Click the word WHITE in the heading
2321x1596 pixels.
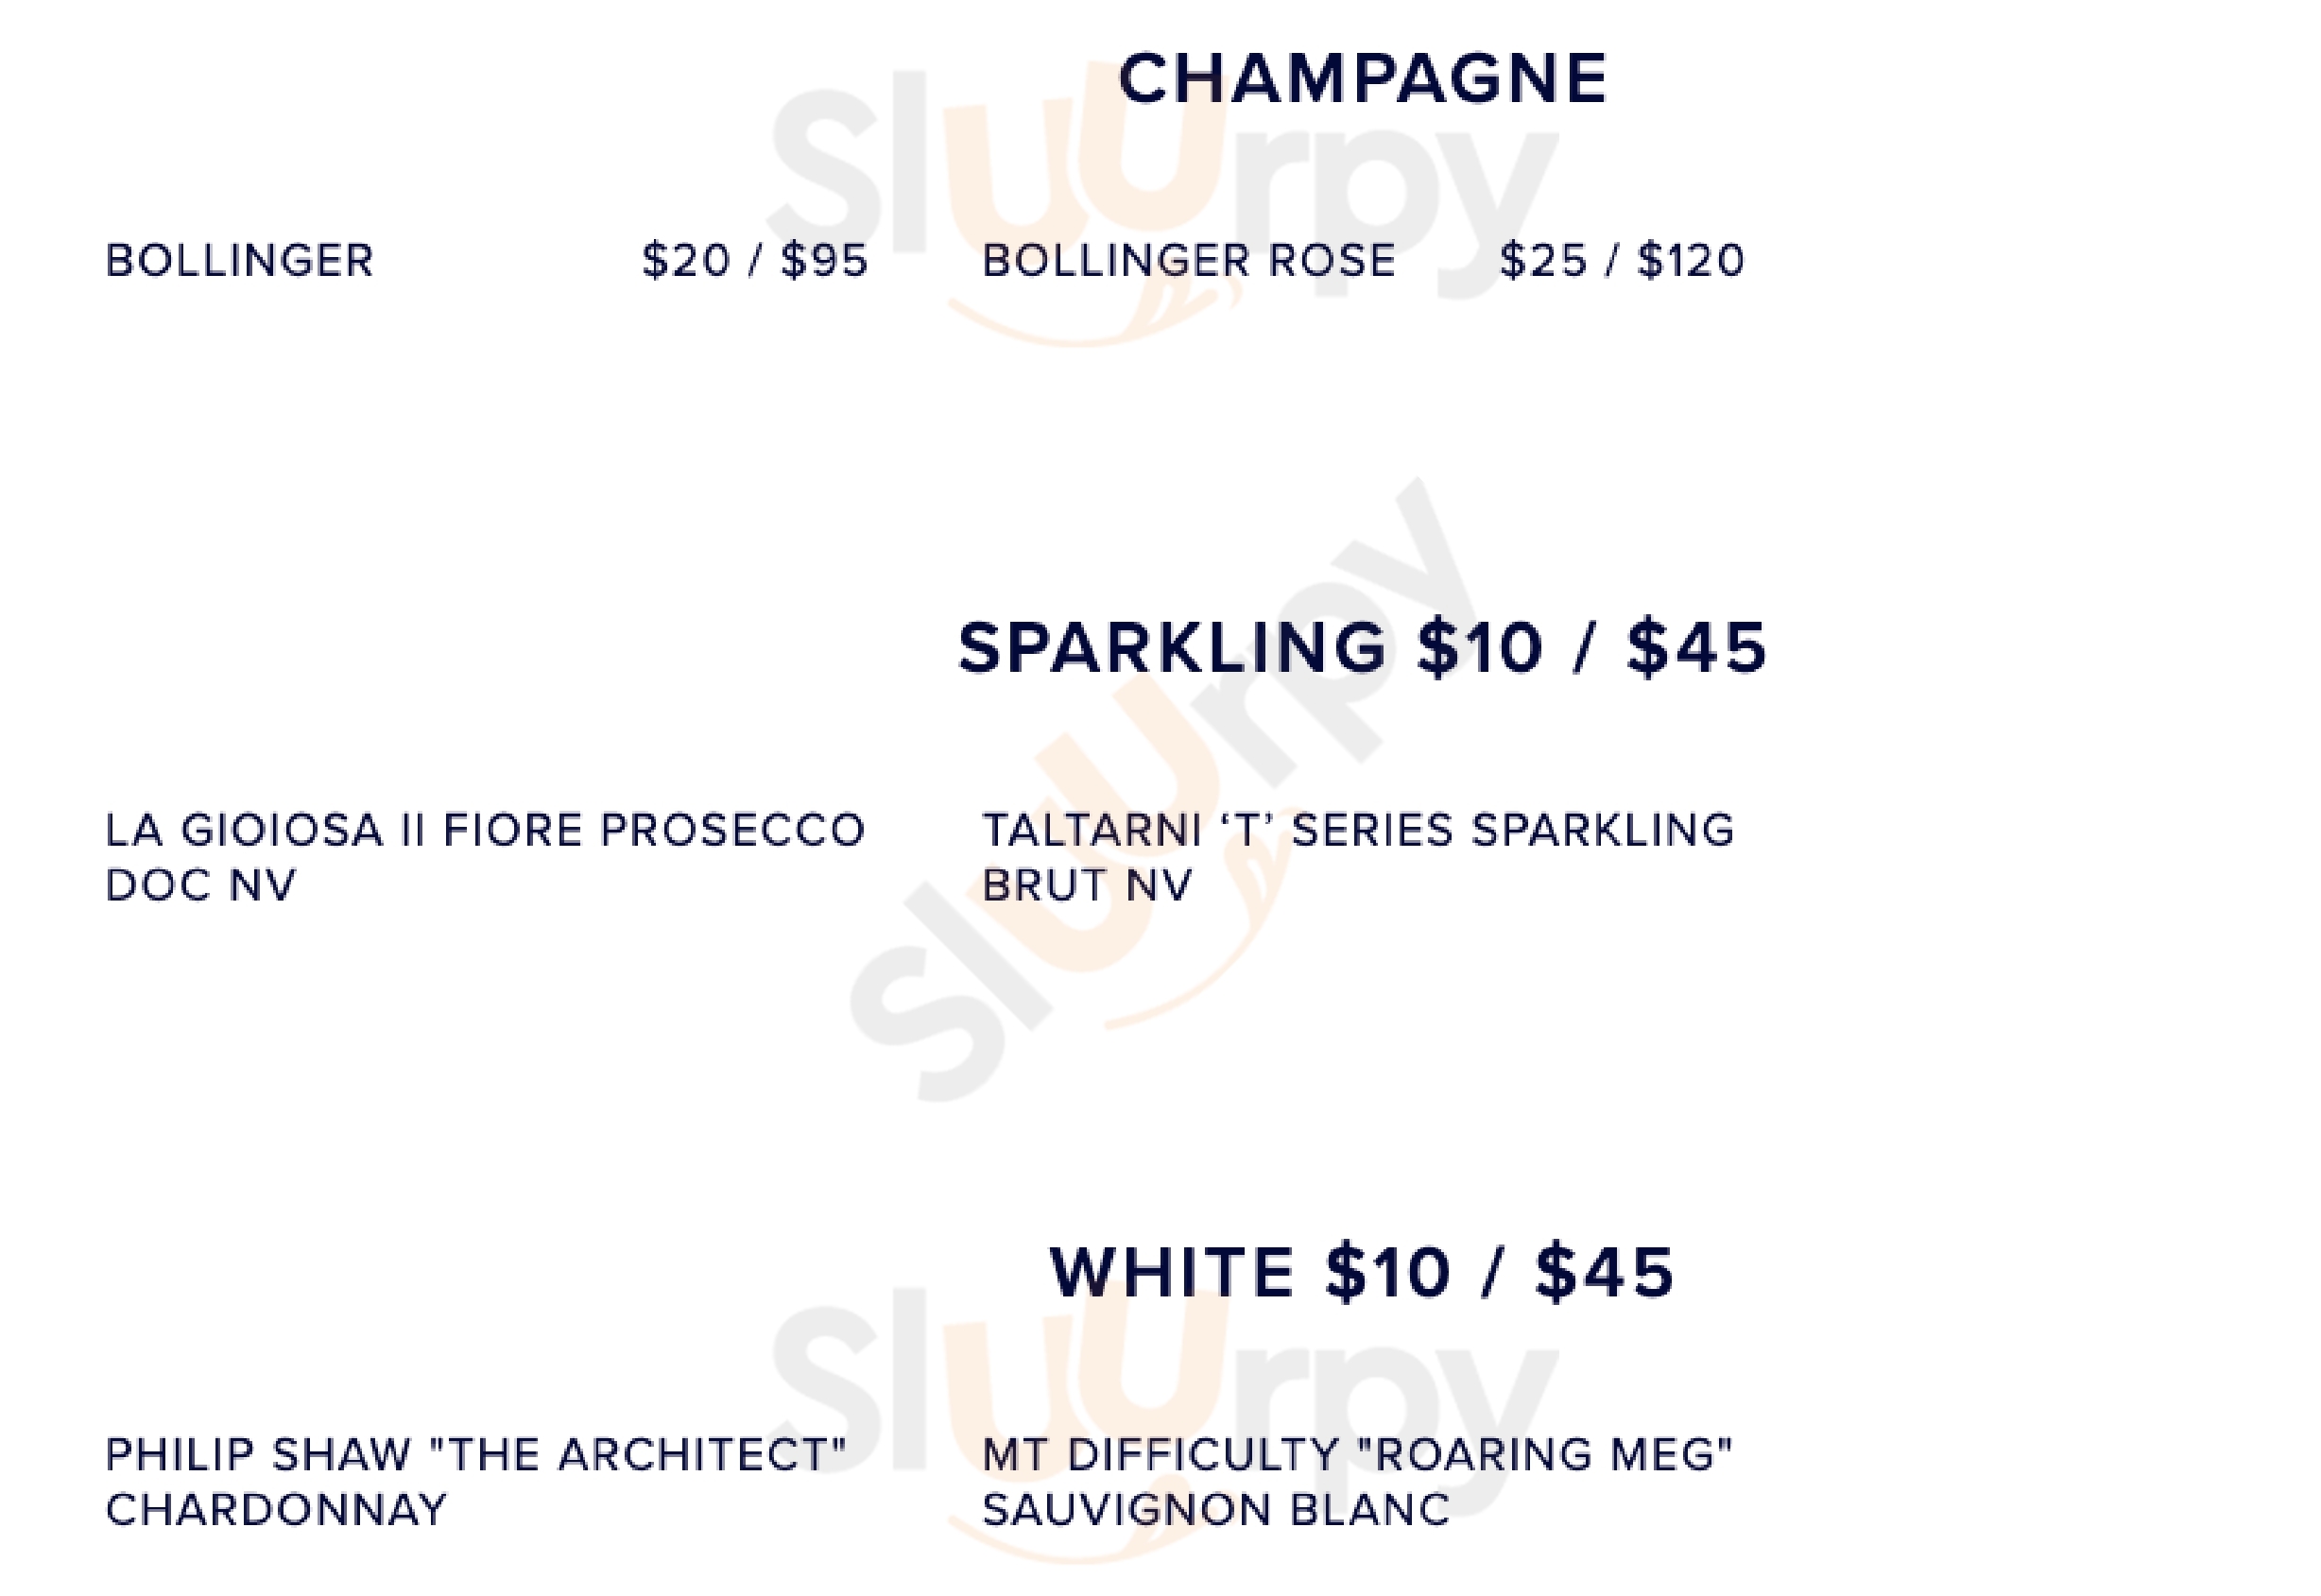1172,1273
